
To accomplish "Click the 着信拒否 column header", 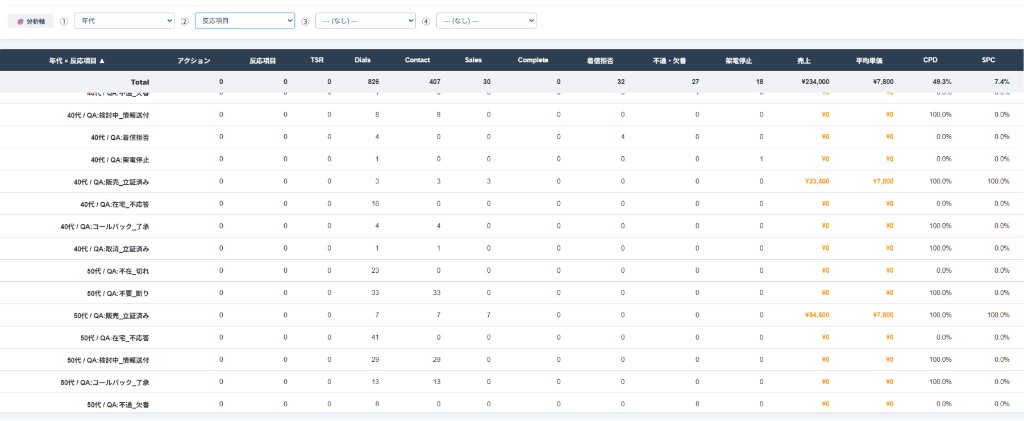I will [601, 60].
